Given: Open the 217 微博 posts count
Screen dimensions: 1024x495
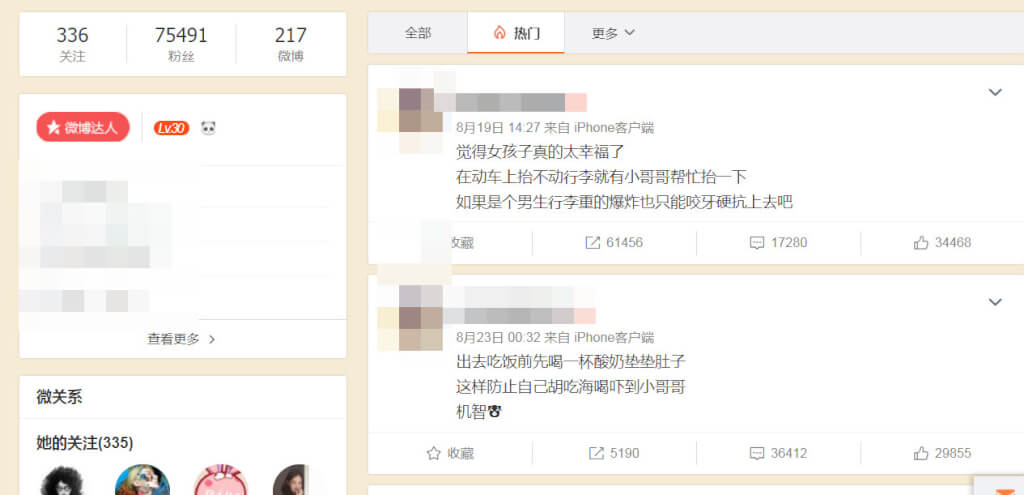Looking at the screenshot, I should click(291, 44).
